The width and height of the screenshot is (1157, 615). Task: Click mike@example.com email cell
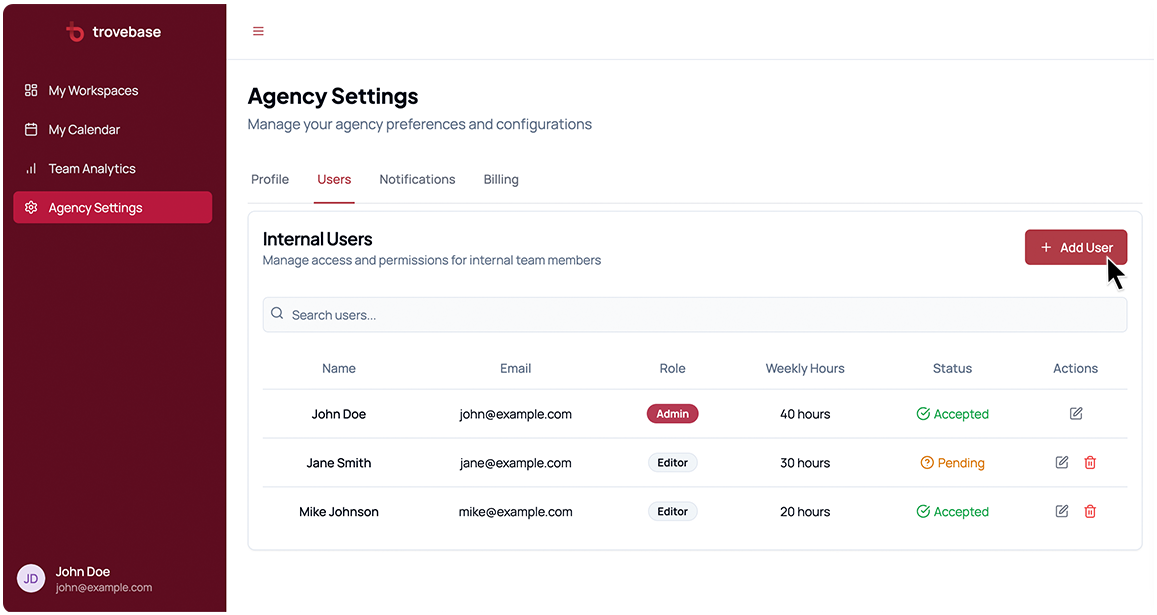pos(515,512)
